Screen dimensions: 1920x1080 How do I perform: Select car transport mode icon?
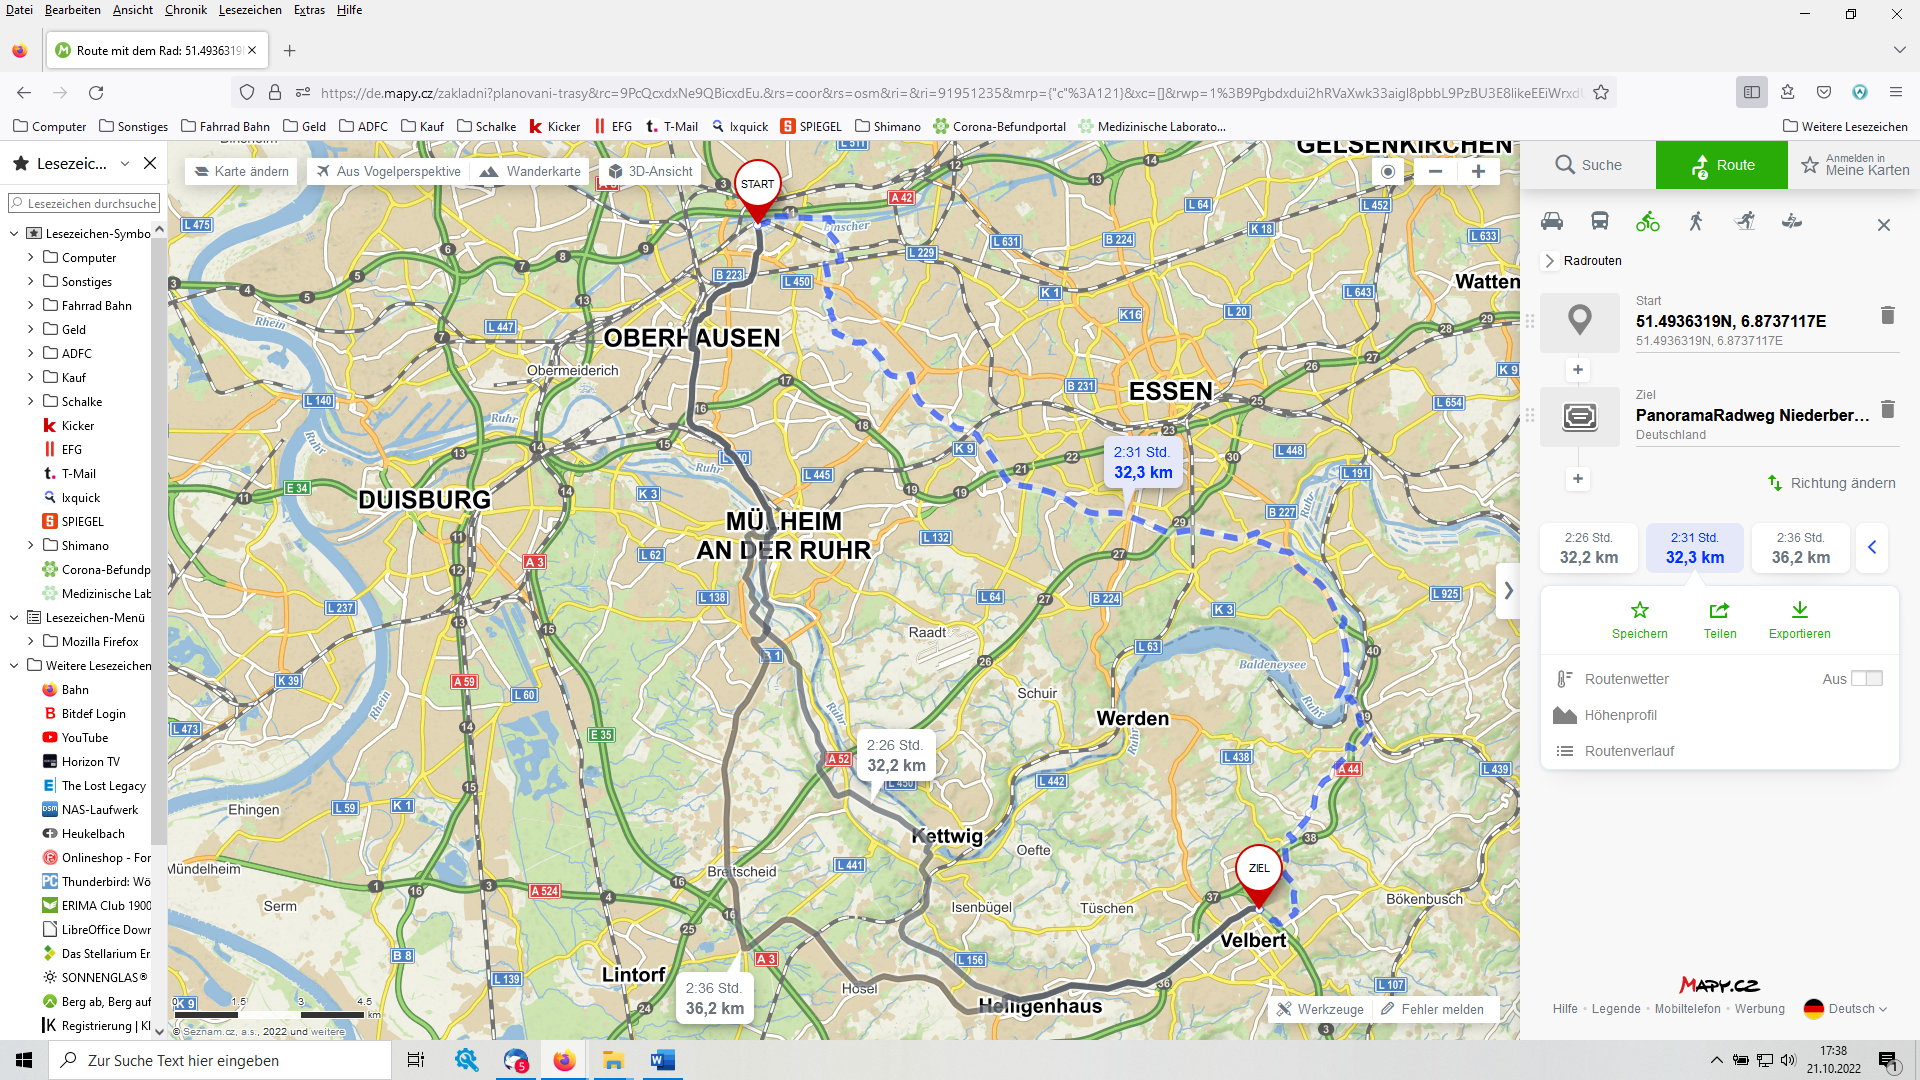tap(1552, 221)
